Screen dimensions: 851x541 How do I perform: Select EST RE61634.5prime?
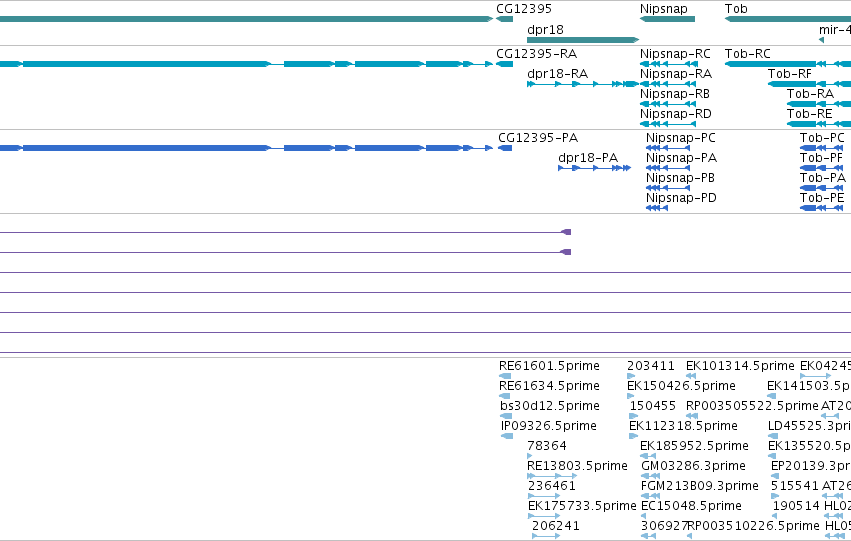pos(549,386)
